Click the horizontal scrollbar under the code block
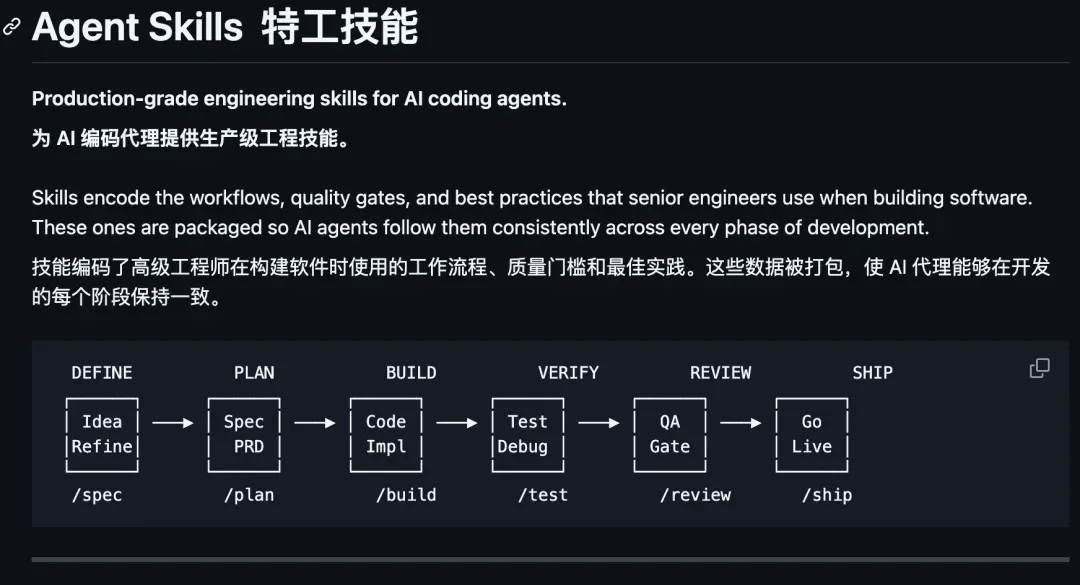 click(x=550, y=560)
